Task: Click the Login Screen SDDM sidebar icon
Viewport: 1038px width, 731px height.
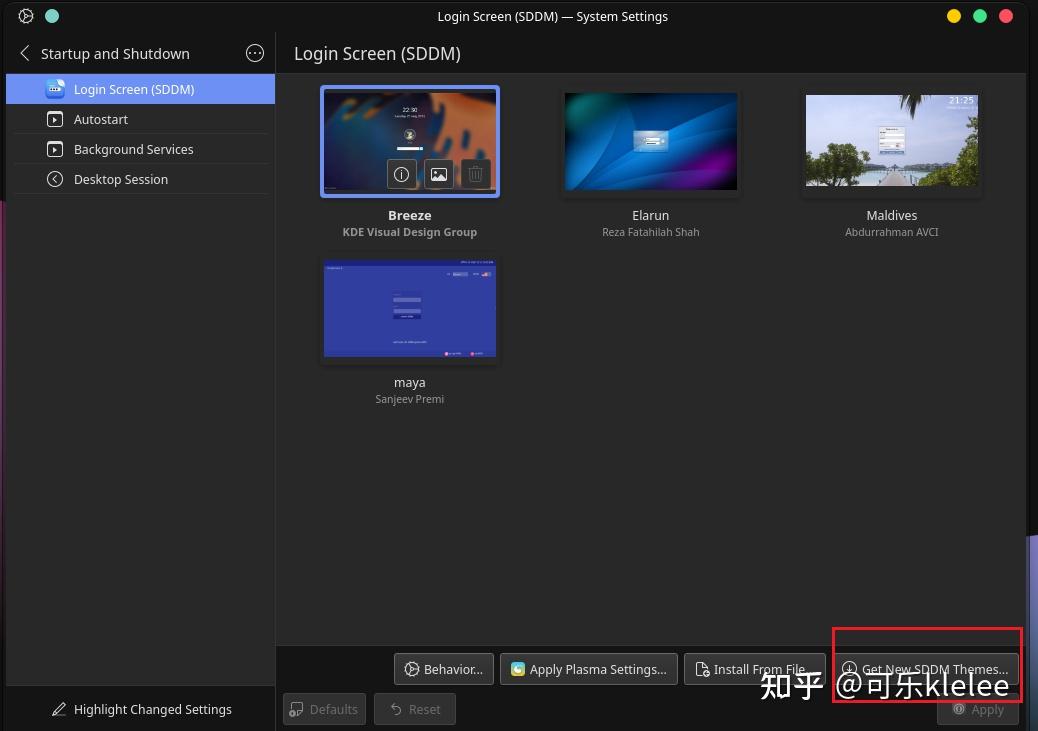Action: [x=55, y=89]
